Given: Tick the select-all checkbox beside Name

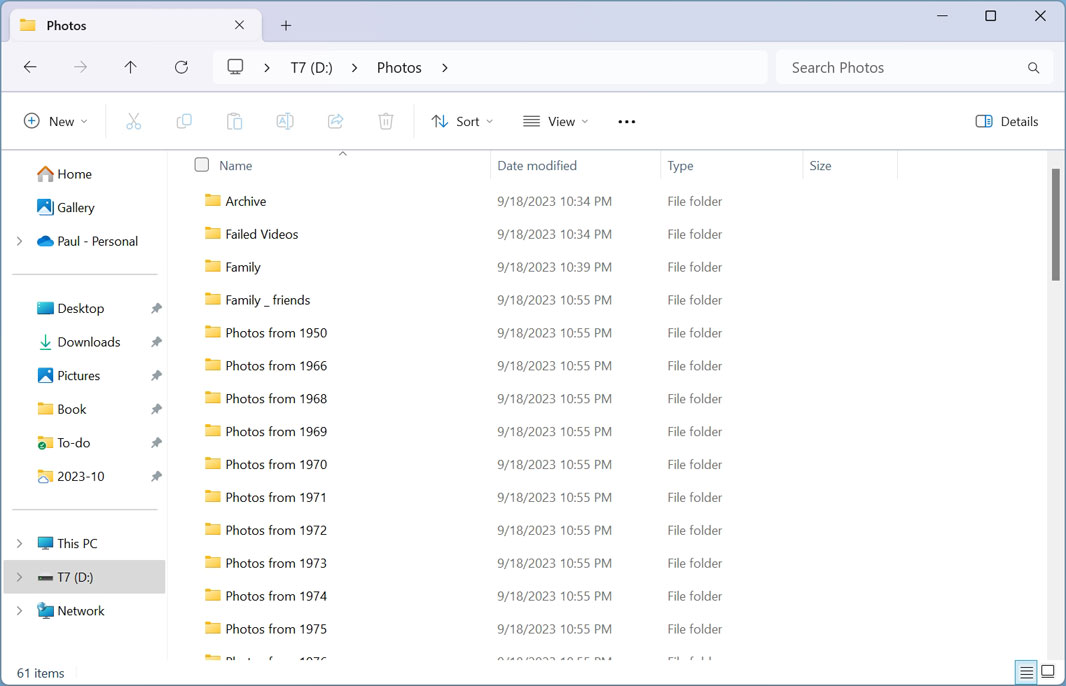Looking at the screenshot, I should coord(202,165).
